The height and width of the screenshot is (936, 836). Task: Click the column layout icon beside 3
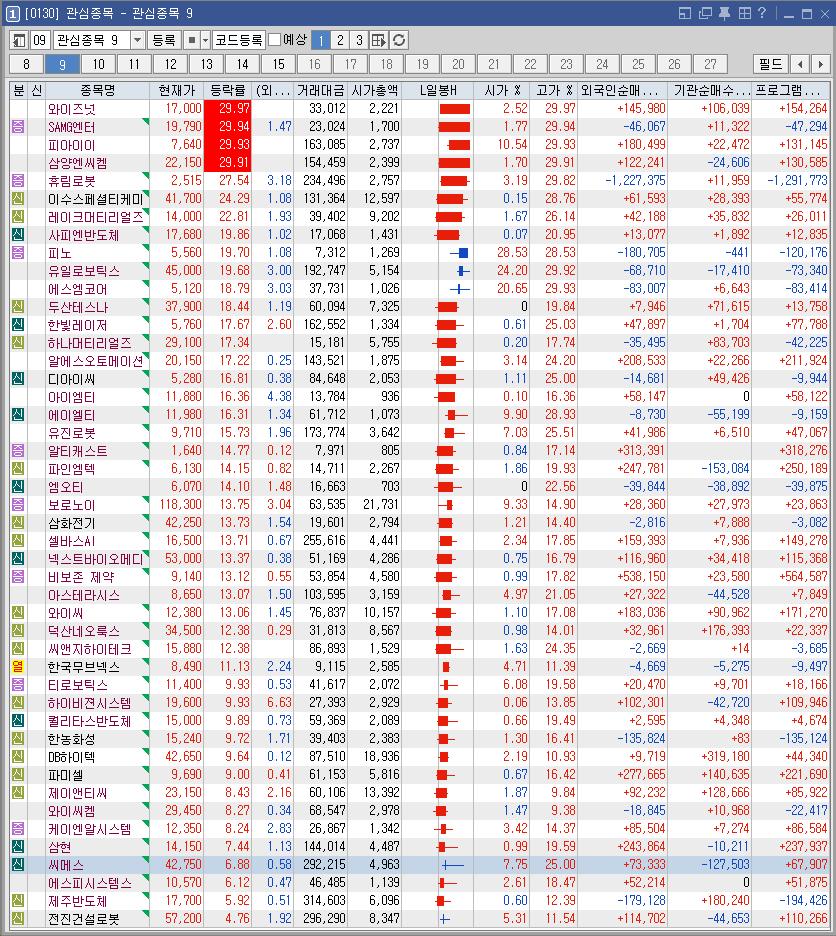[379, 40]
